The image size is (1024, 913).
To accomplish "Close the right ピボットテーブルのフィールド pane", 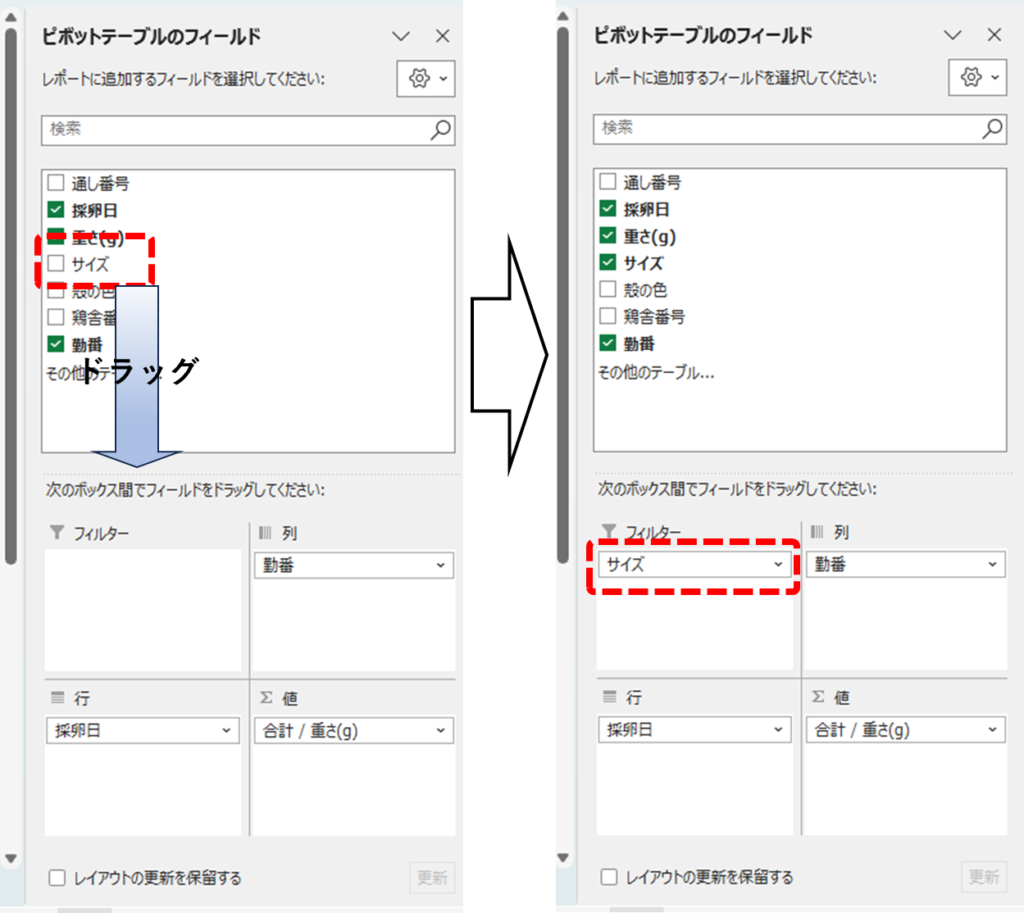I will (994, 35).
